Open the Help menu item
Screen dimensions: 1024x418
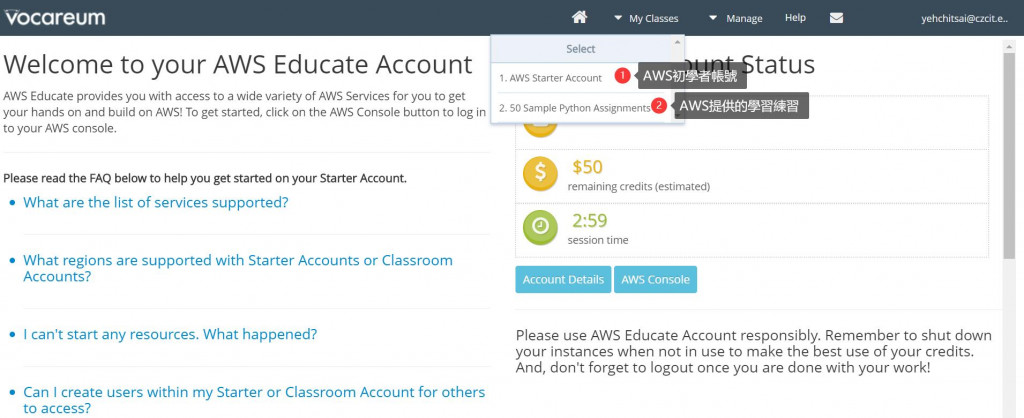795,18
